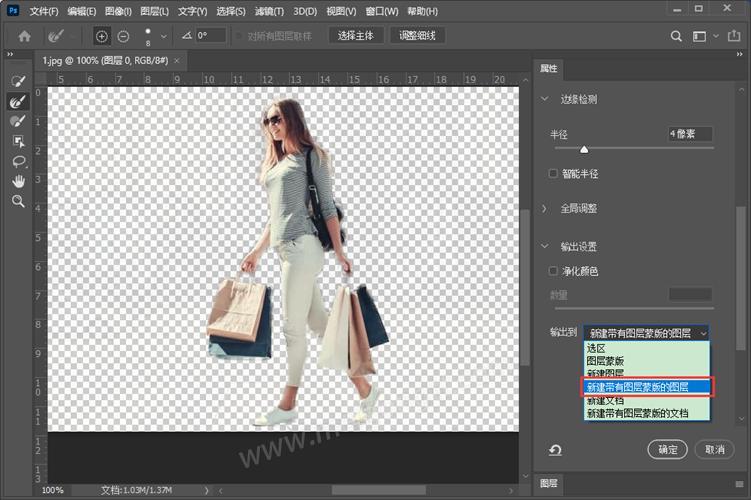Click the 数量 slider track
Screen dimensions: 751x500
coord(633,308)
